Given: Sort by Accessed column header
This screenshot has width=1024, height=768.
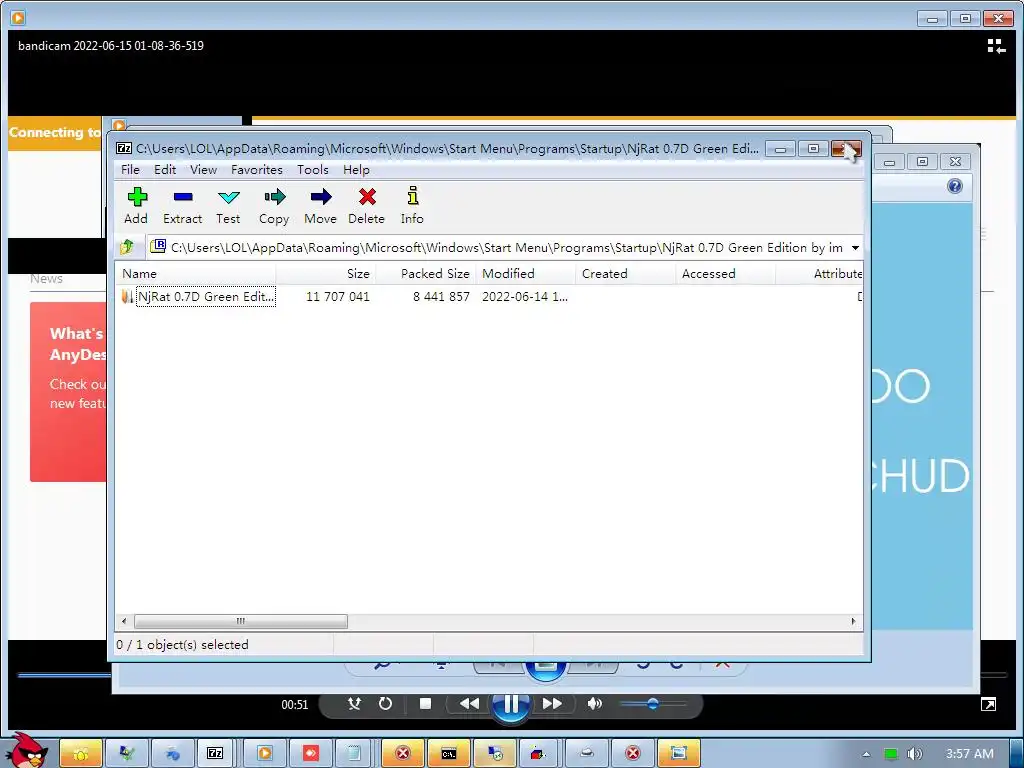Looking at the screenshot, I should 726,274.
